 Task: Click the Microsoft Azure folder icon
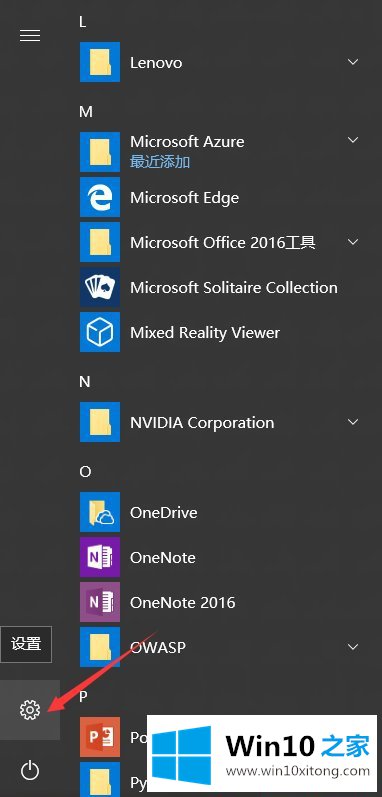100,152
